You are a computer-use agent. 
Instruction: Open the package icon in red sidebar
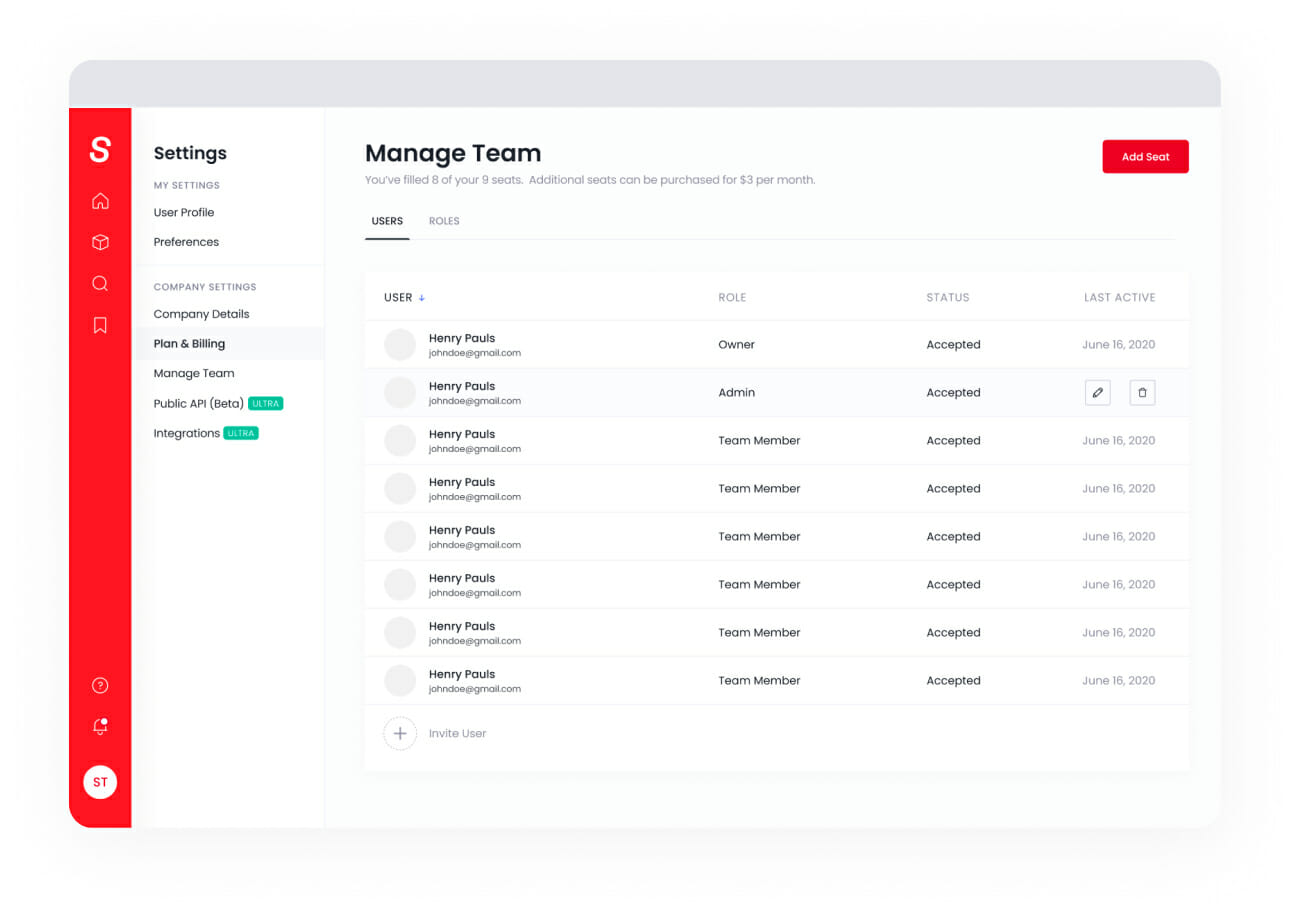point(100,242)
